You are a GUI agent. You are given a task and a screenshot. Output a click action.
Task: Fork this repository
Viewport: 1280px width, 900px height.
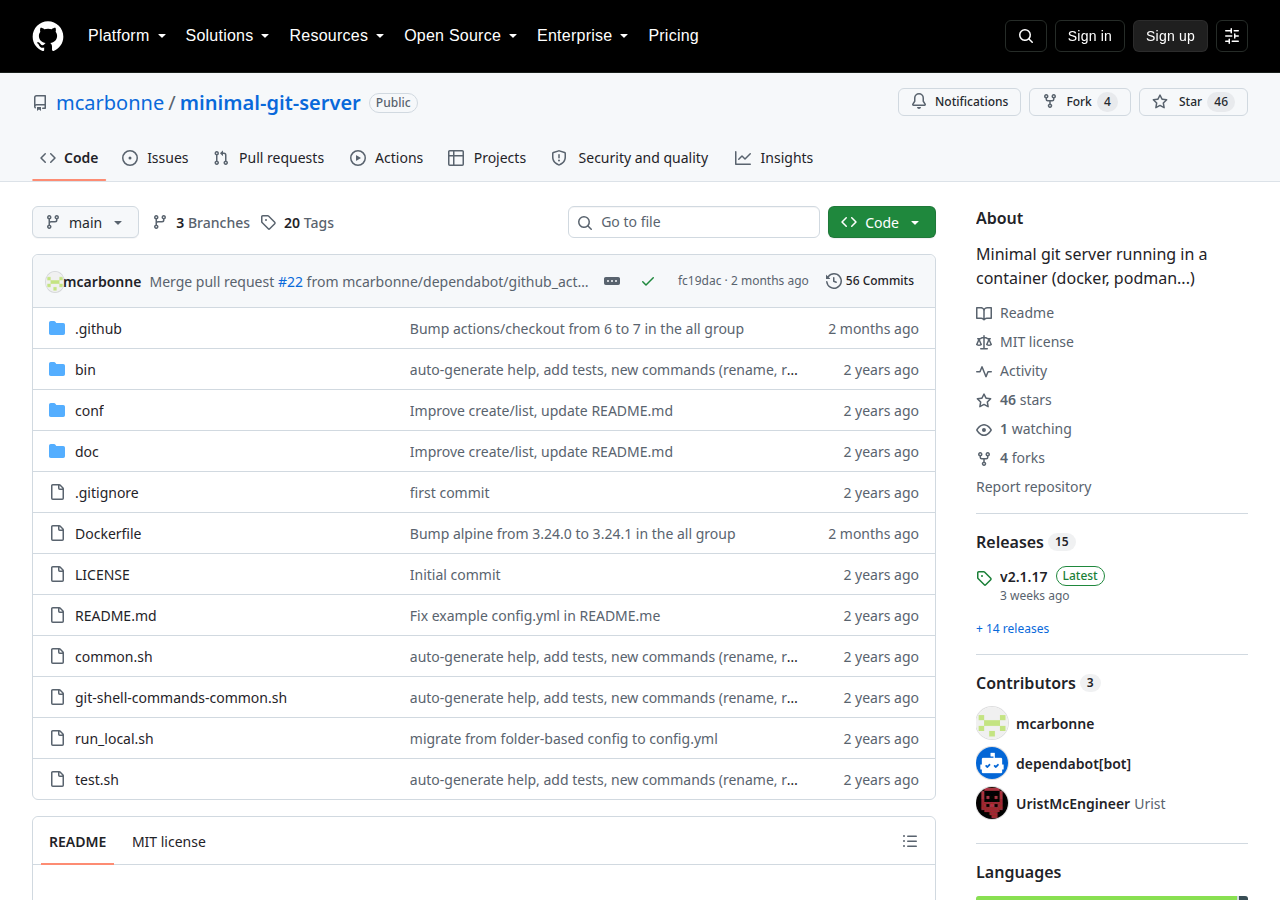pyautogui.click(x=1080, y=102)
